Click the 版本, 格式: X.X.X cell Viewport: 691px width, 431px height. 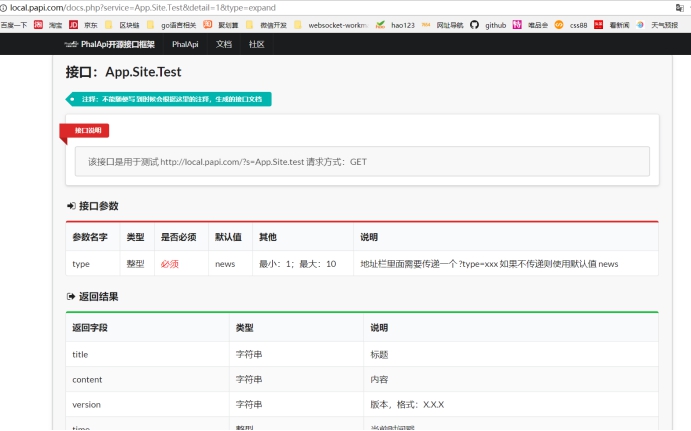point(407,405)
